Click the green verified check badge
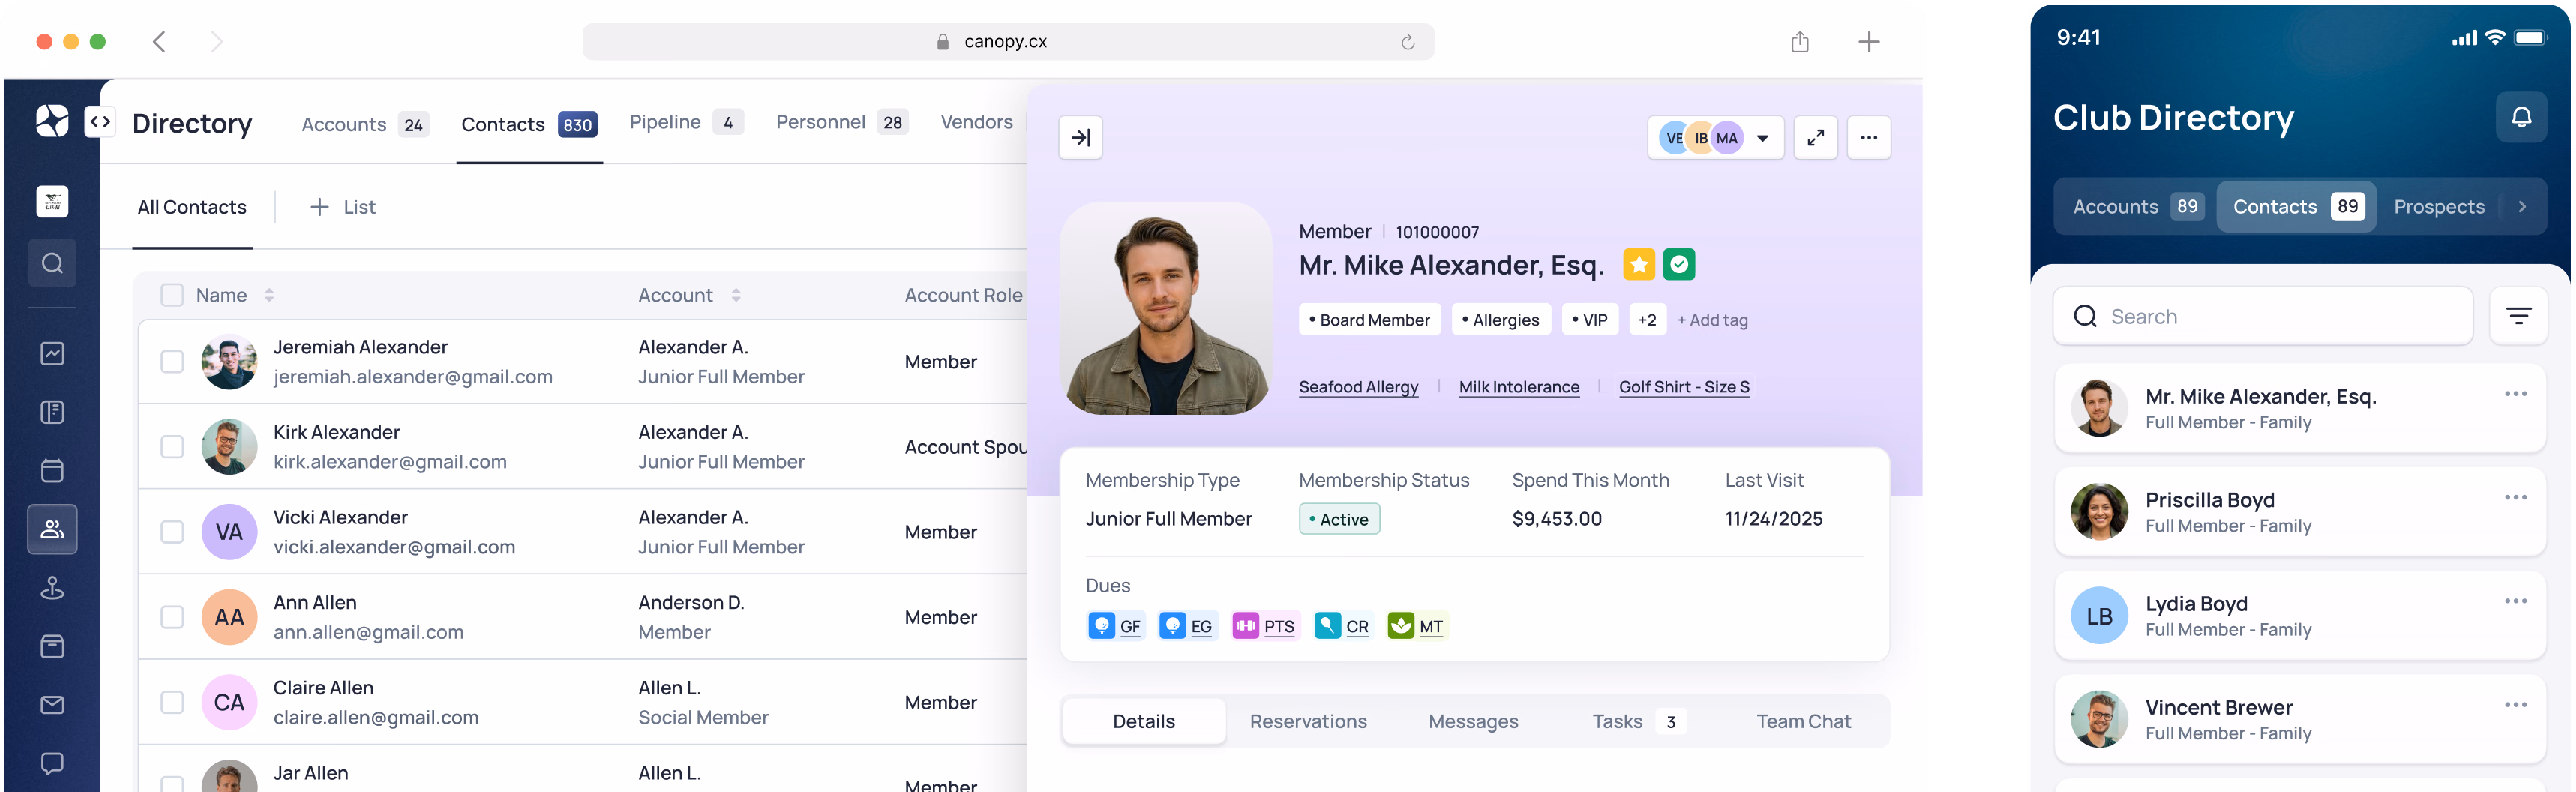The image size is (2576, 792). (x=1679, y=264)
